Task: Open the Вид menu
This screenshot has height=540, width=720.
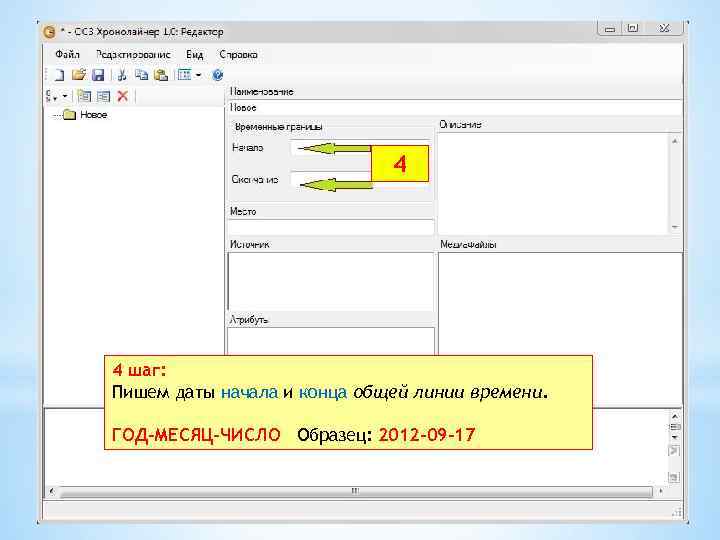Action: point(194,54)
